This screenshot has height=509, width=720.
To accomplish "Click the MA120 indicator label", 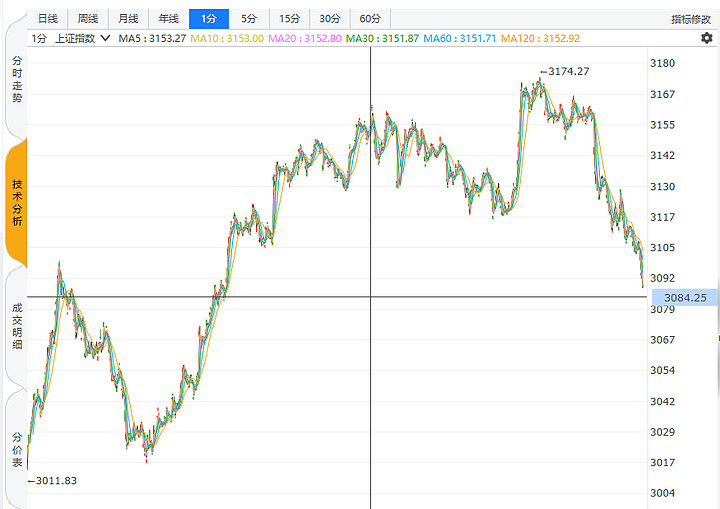I will (539, 38).
